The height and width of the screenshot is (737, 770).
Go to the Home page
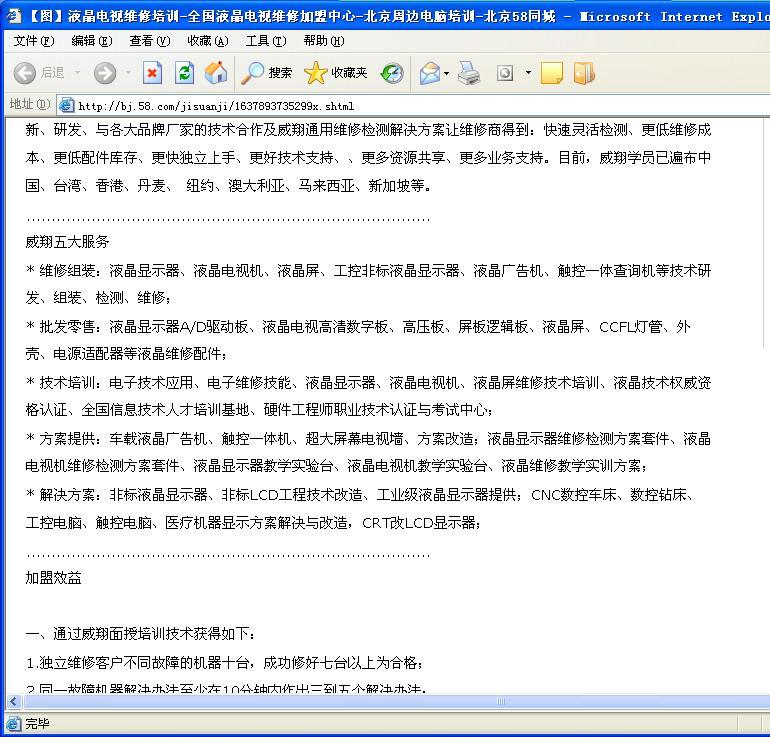point(215,73)
